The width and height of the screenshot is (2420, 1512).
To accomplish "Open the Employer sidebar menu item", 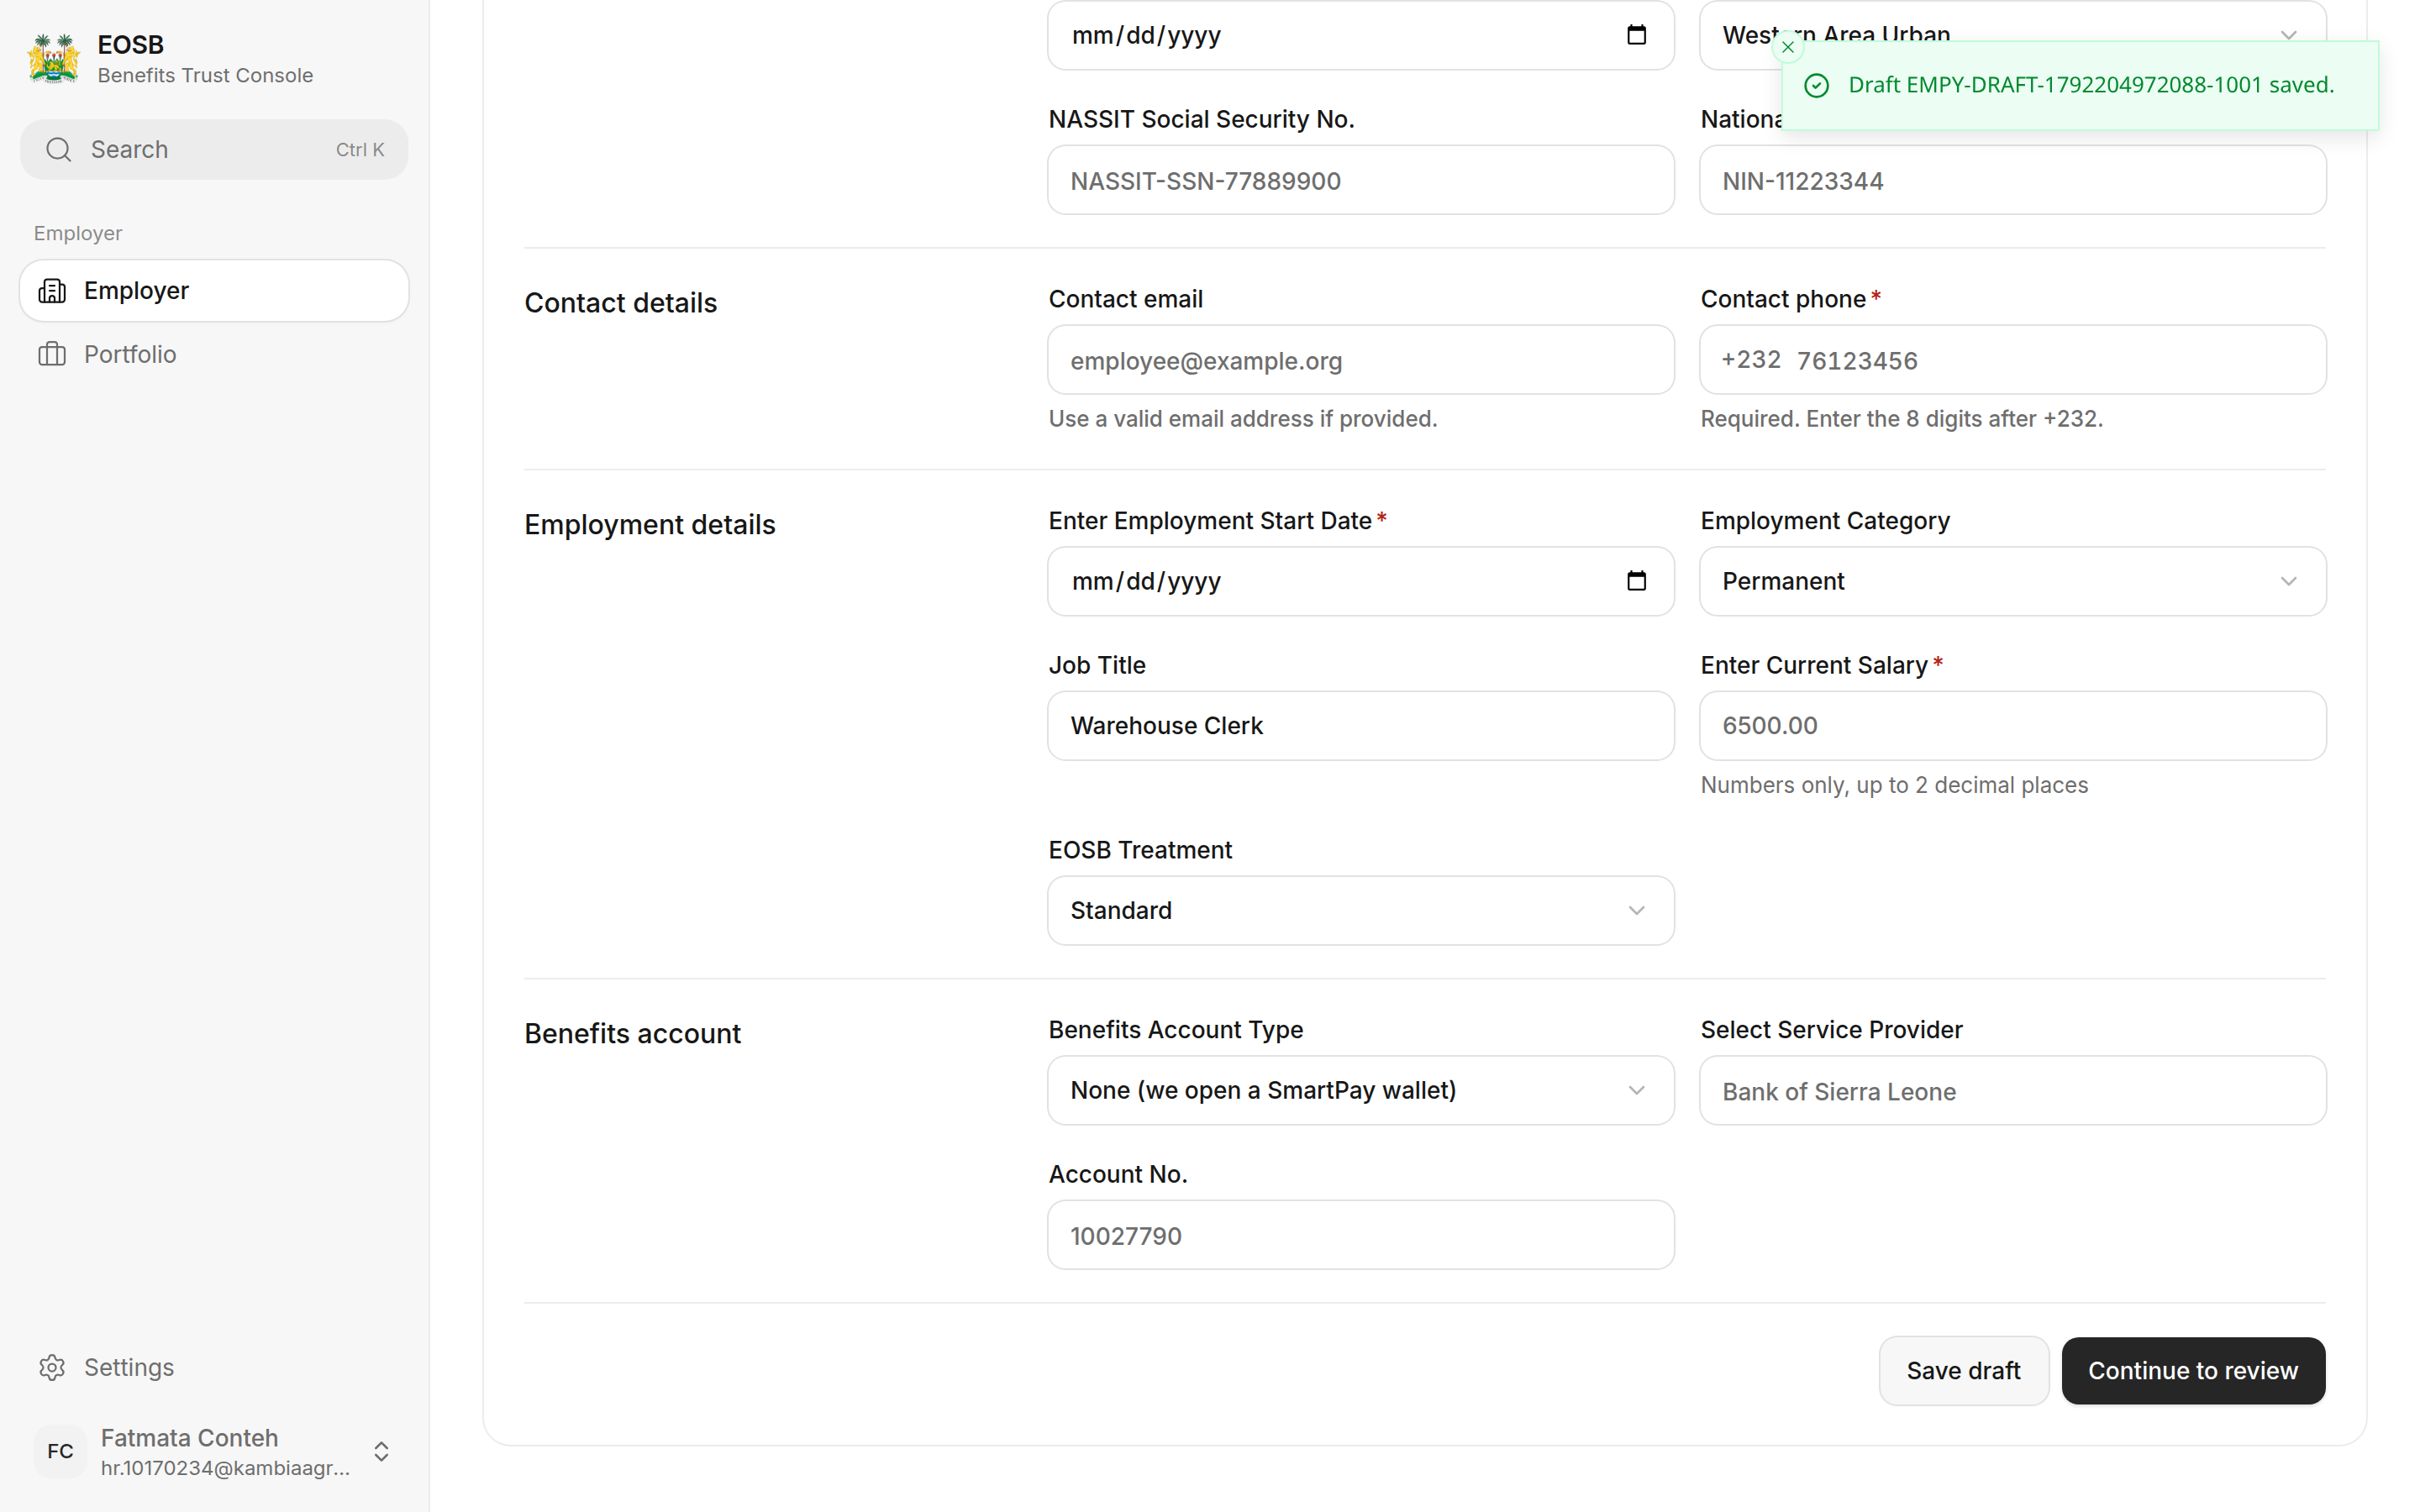I will (x=214, y=291).
